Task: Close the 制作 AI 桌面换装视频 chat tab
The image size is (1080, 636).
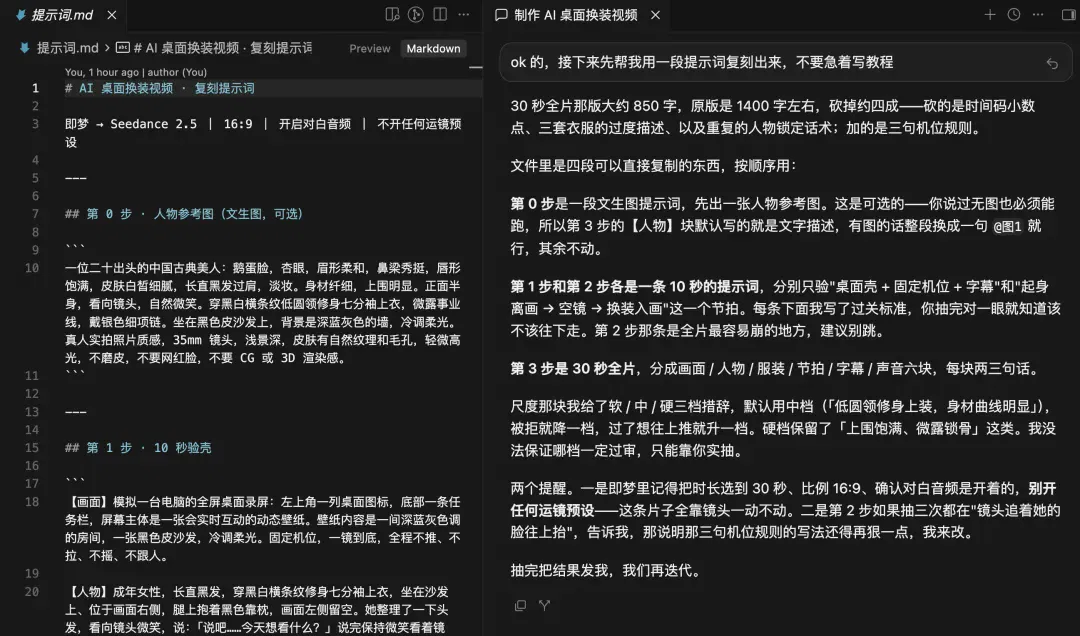Action: click(655, 14)
